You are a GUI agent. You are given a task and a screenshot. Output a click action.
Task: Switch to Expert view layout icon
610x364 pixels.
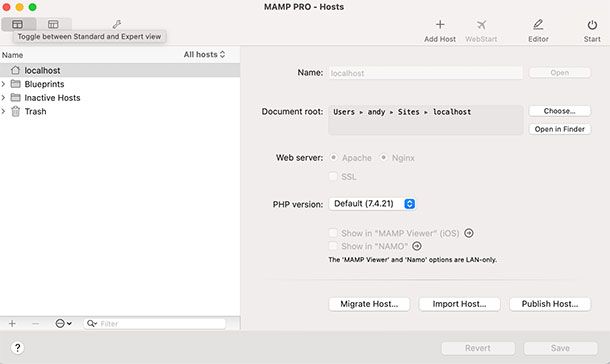pos(53,24)
